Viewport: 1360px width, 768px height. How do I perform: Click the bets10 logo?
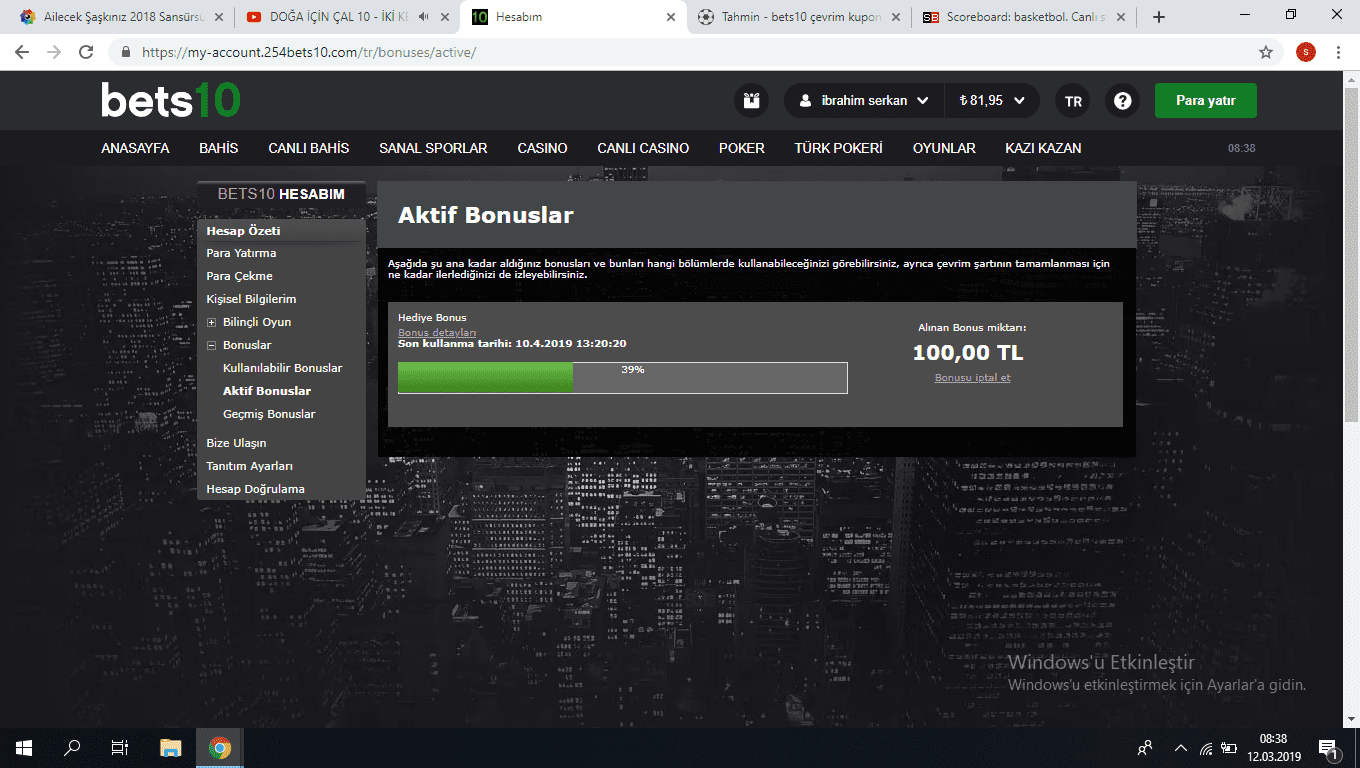(x=171, y=100)
